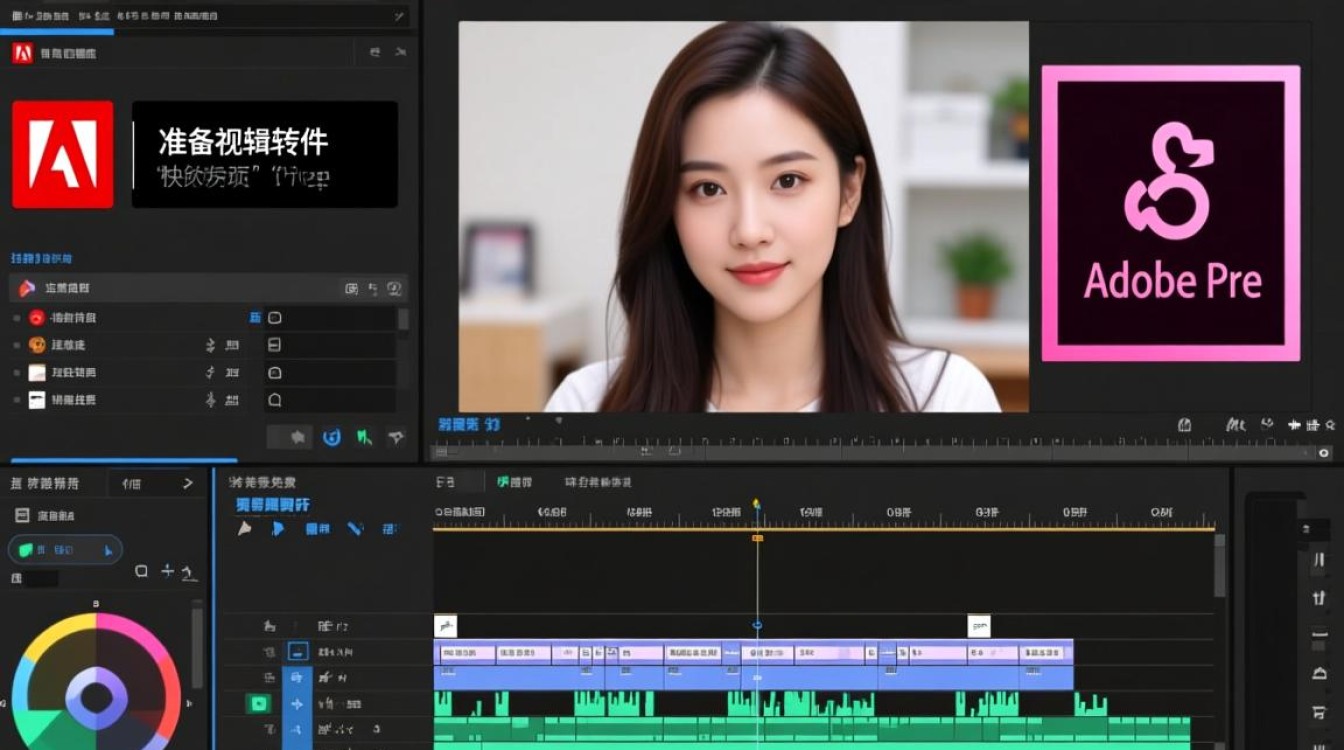
Task: Click the blue play-shaped tool in timeline toolbar
Action: (278, 528)
